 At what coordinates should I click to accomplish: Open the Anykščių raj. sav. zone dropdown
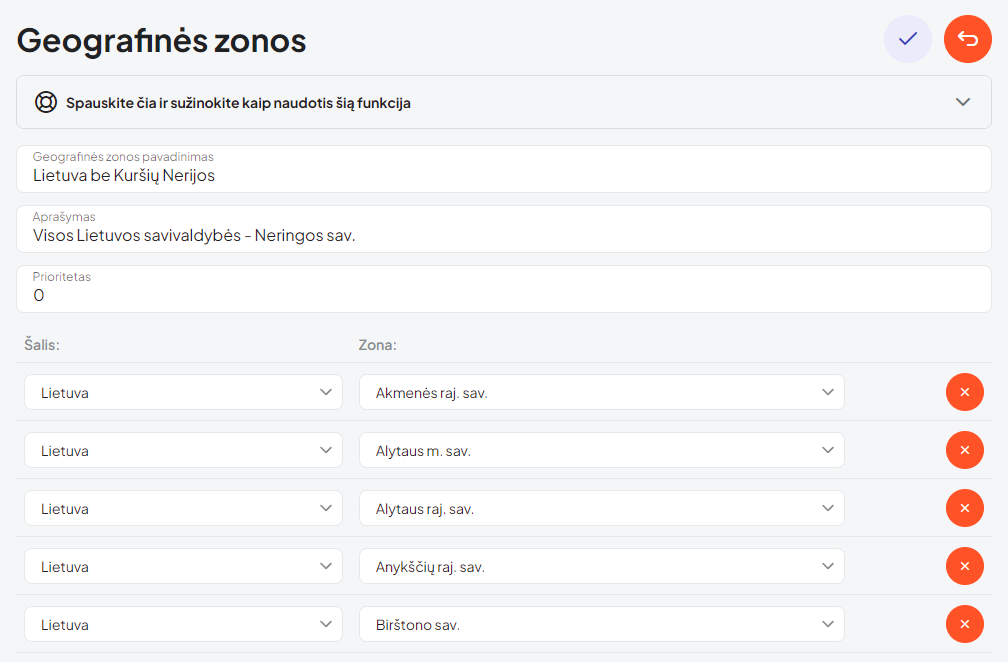pyautogui.click(x=601, y=566)
